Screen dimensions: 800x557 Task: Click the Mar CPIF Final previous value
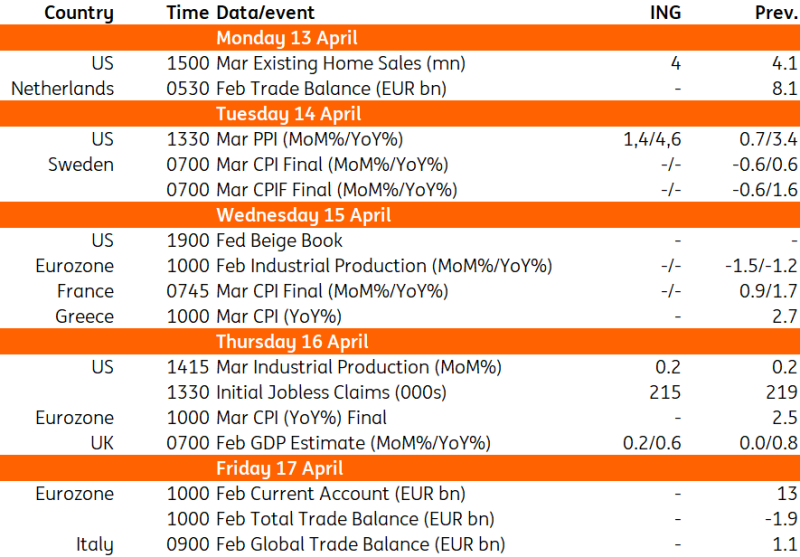point(764,190)
